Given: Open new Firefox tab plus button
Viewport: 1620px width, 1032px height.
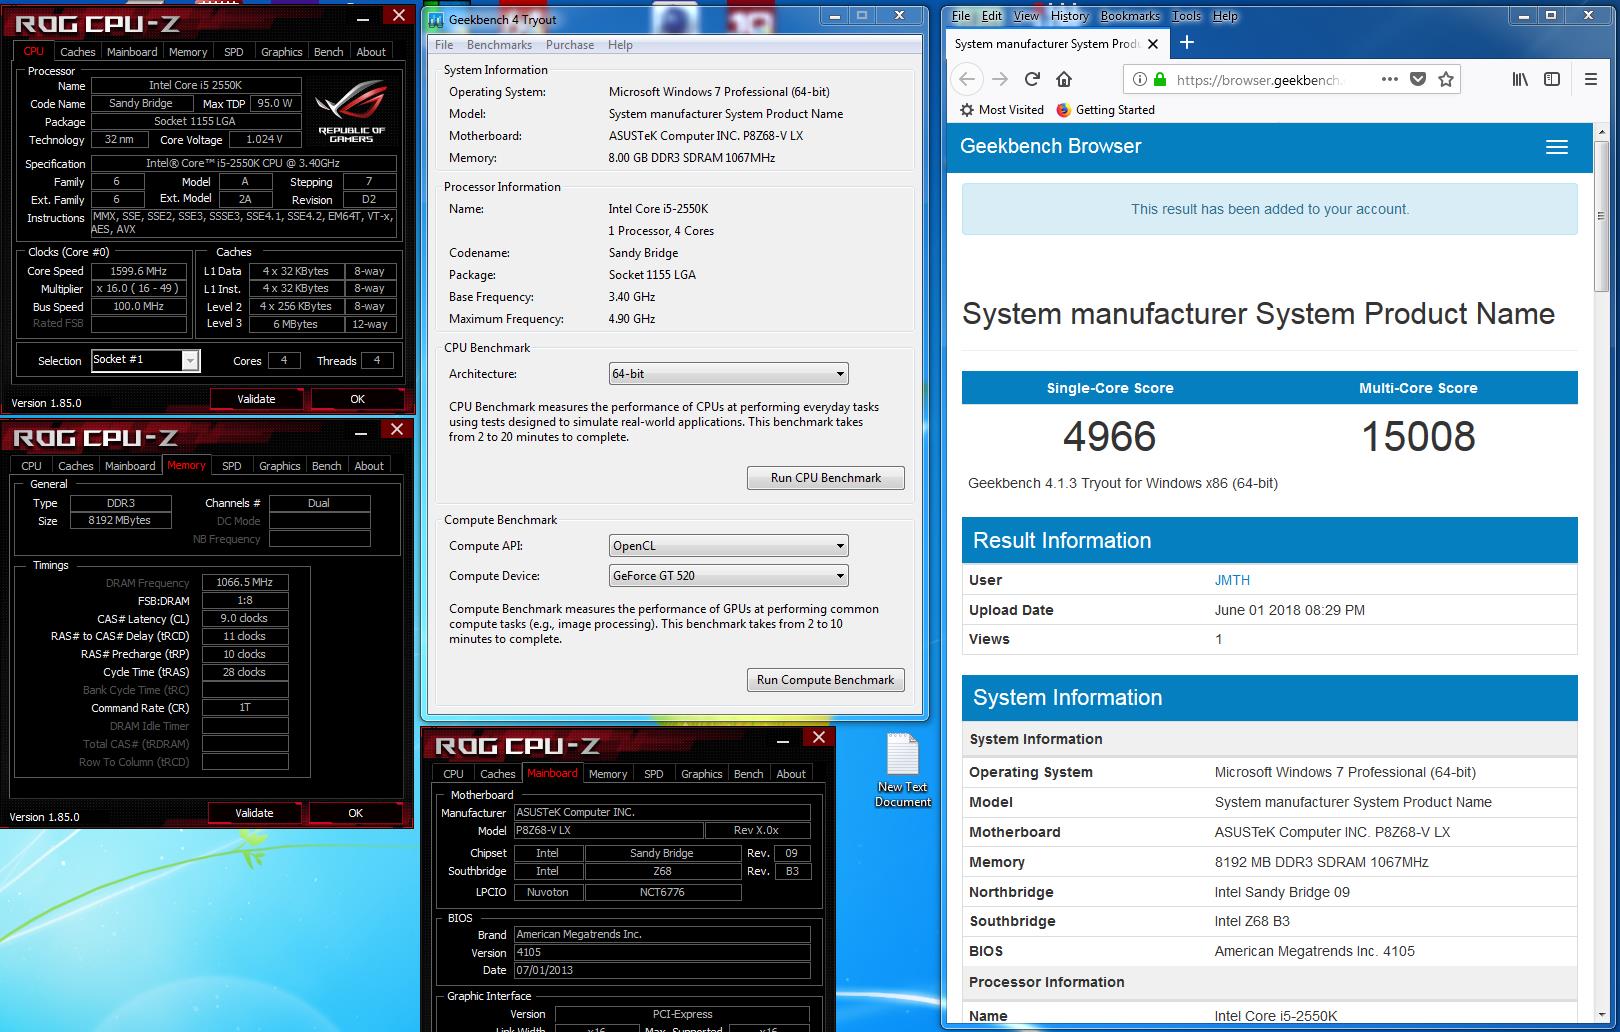Looking at the screenshot, I should 1187,42.
